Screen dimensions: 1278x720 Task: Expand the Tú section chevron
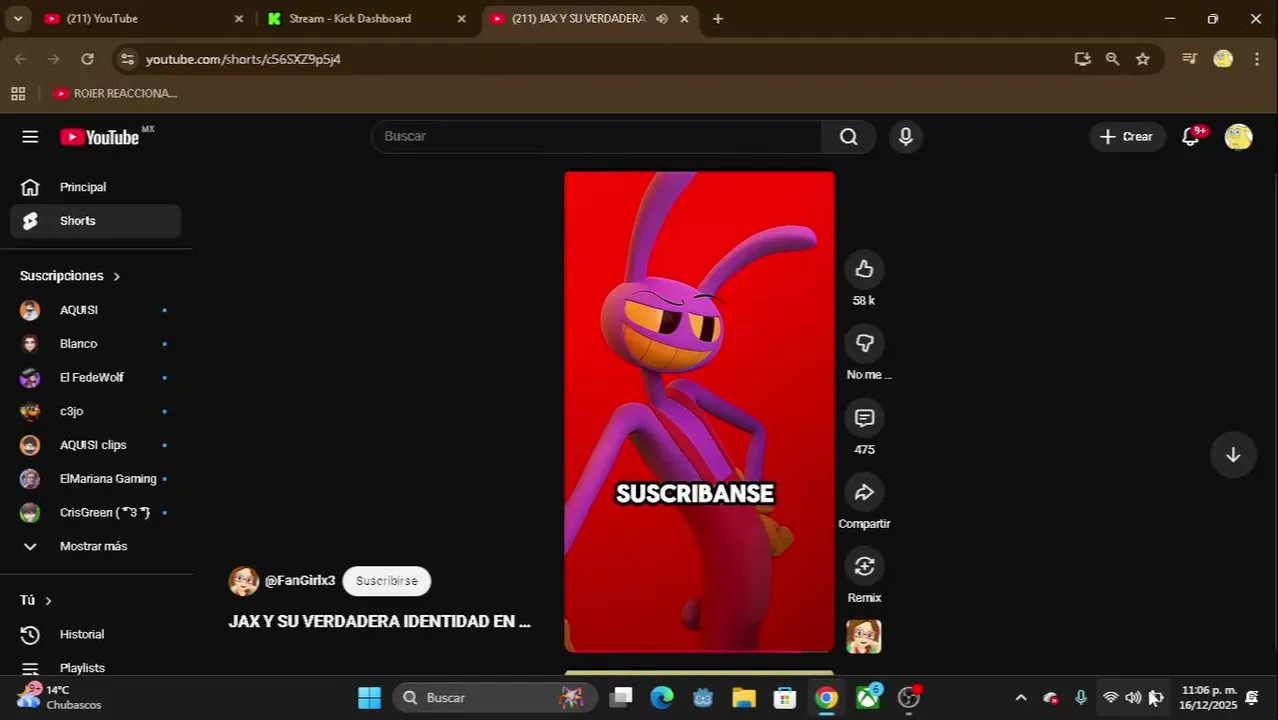[48, 600]
